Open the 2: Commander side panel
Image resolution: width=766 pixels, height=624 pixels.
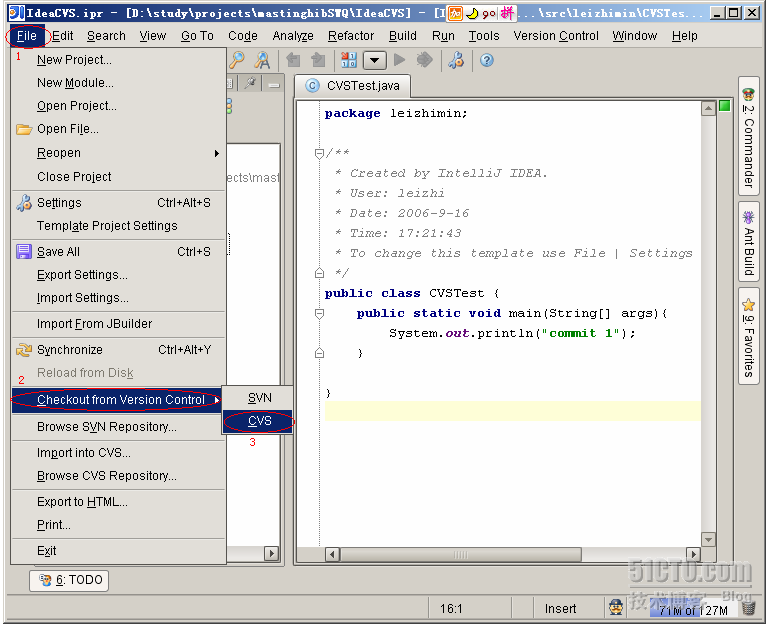point(748,137)
